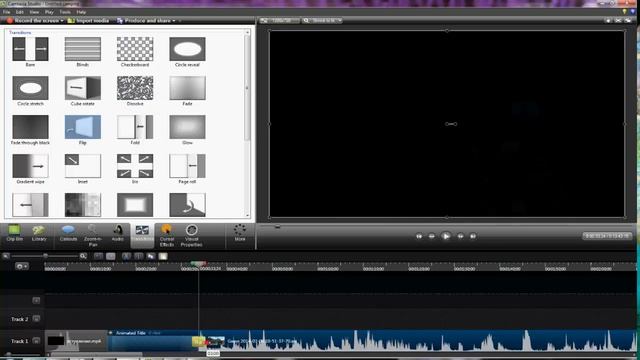Select the Iris transition

pos(135,166)
